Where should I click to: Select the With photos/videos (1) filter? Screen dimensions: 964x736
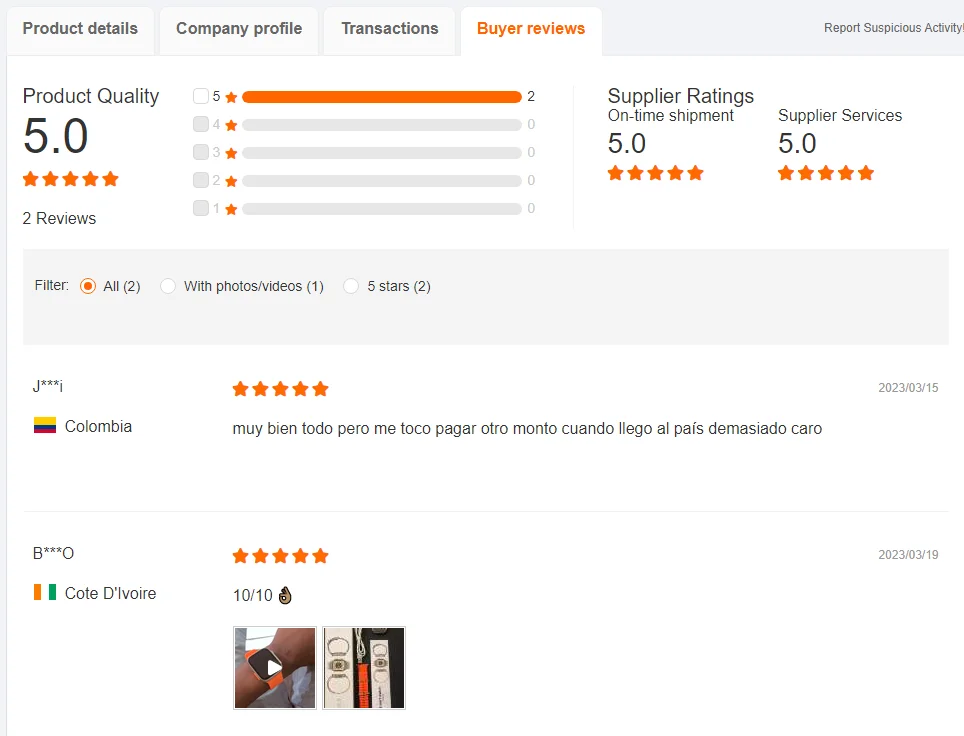(x=168, y=286)
